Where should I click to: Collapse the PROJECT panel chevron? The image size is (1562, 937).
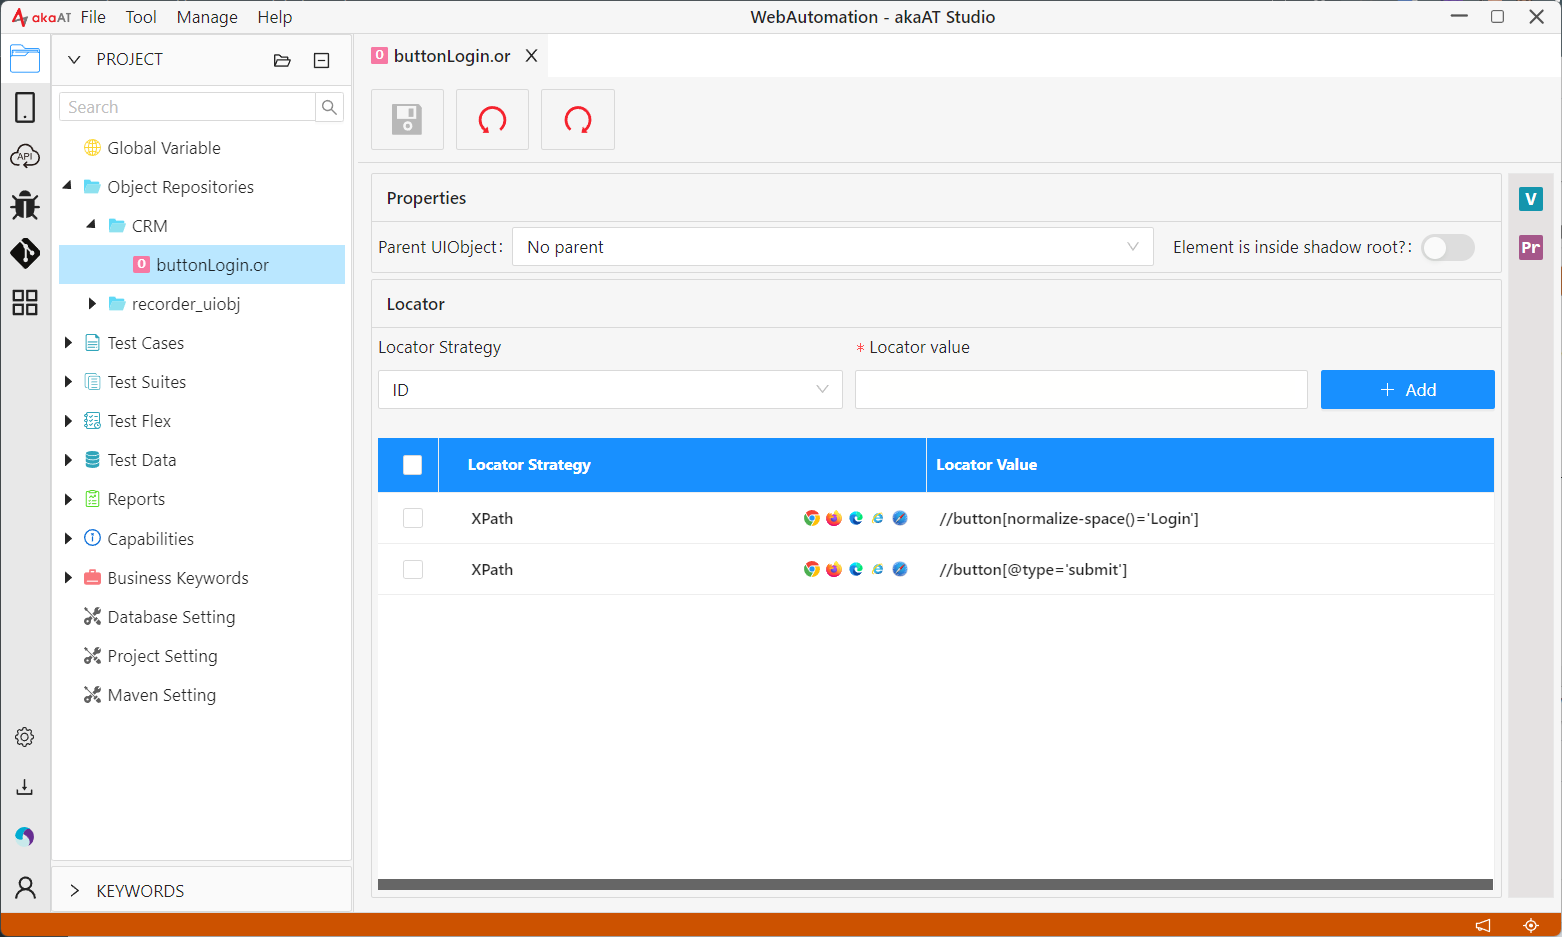74,60
